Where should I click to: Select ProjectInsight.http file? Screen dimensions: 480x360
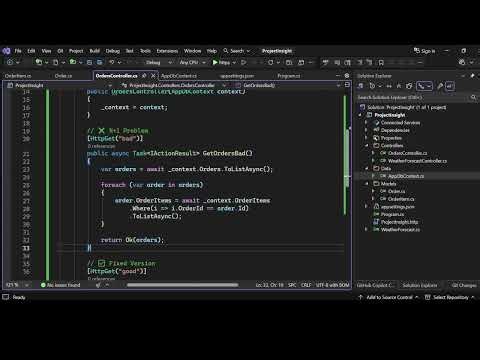pyautogui.click(x=399, y=222)
